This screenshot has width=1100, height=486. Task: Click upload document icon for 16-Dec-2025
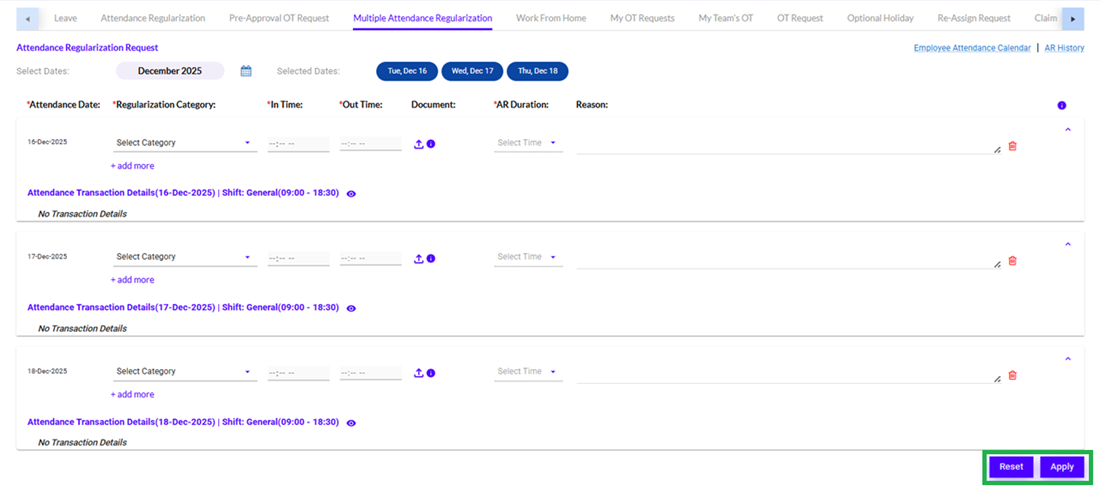tap(419, 144)
